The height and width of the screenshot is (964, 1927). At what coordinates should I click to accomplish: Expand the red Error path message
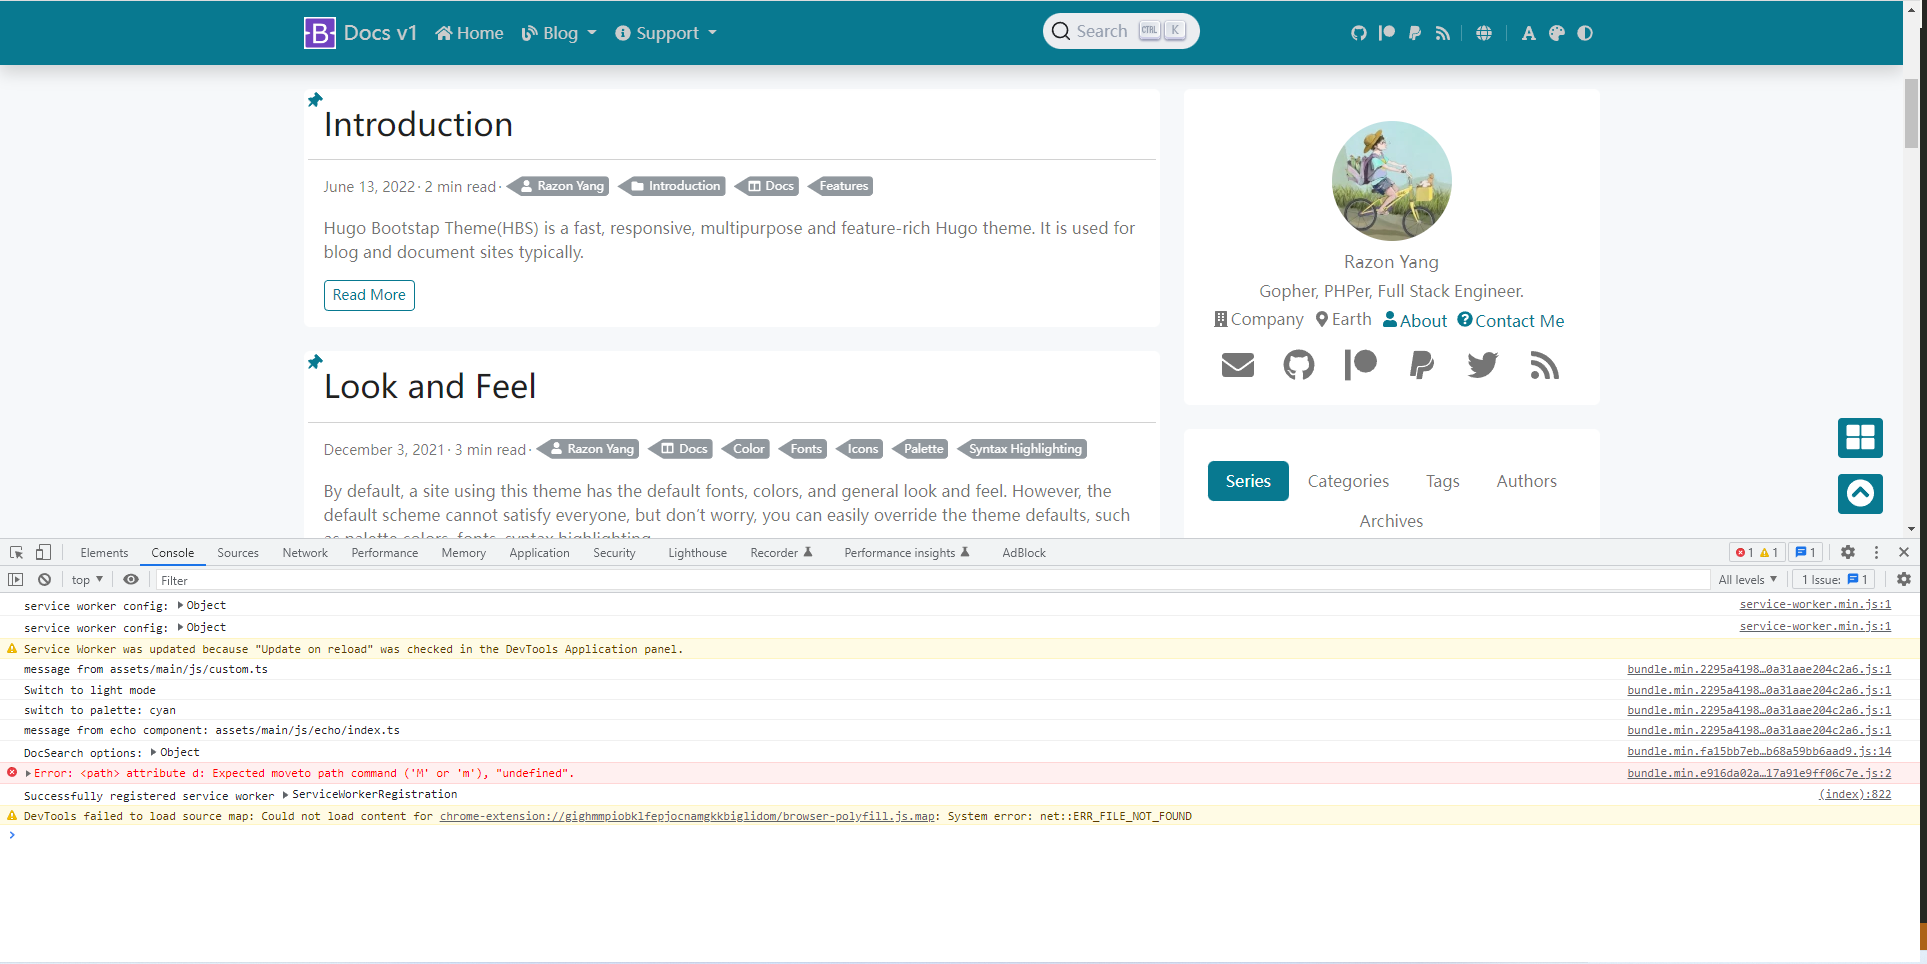click(x=29, y=773)
